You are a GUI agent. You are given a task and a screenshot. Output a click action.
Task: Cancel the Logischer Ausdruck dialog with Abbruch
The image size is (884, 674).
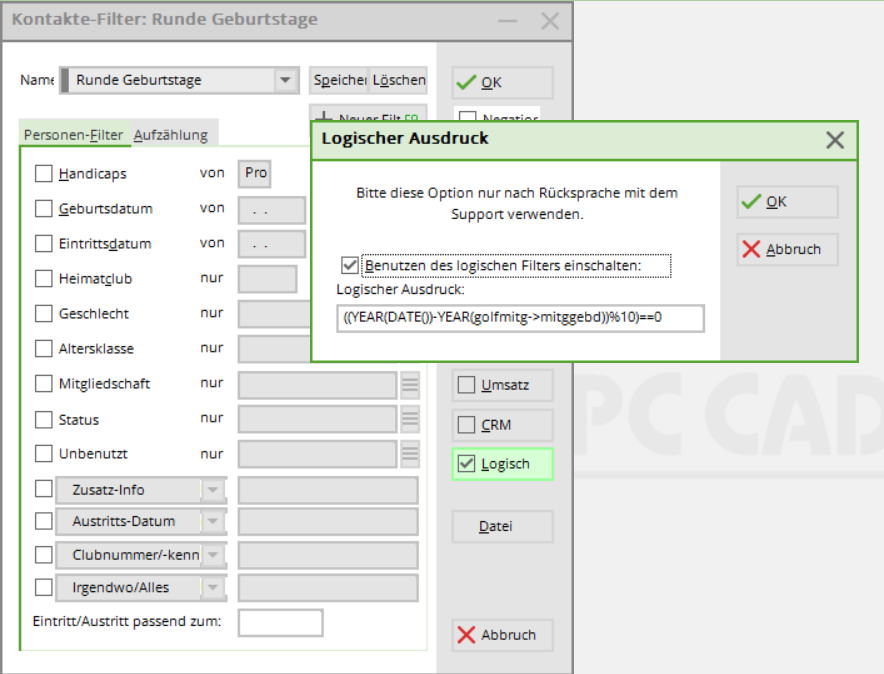(787, 249)
